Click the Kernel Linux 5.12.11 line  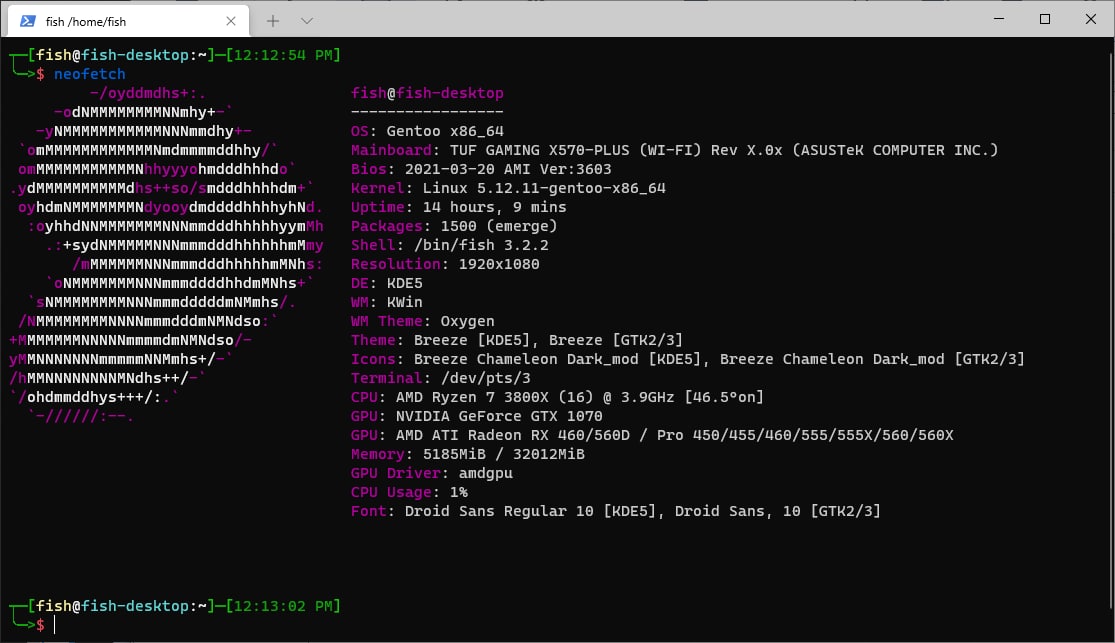point(508,188)
